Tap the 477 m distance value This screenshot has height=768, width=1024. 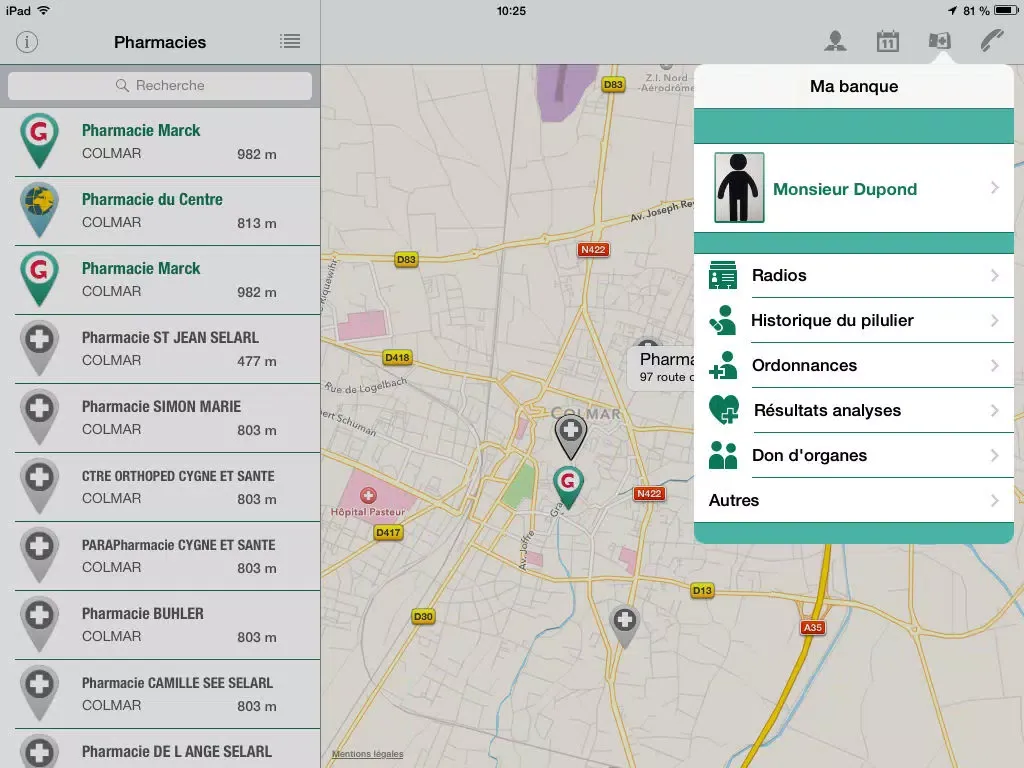click(257, 361)
